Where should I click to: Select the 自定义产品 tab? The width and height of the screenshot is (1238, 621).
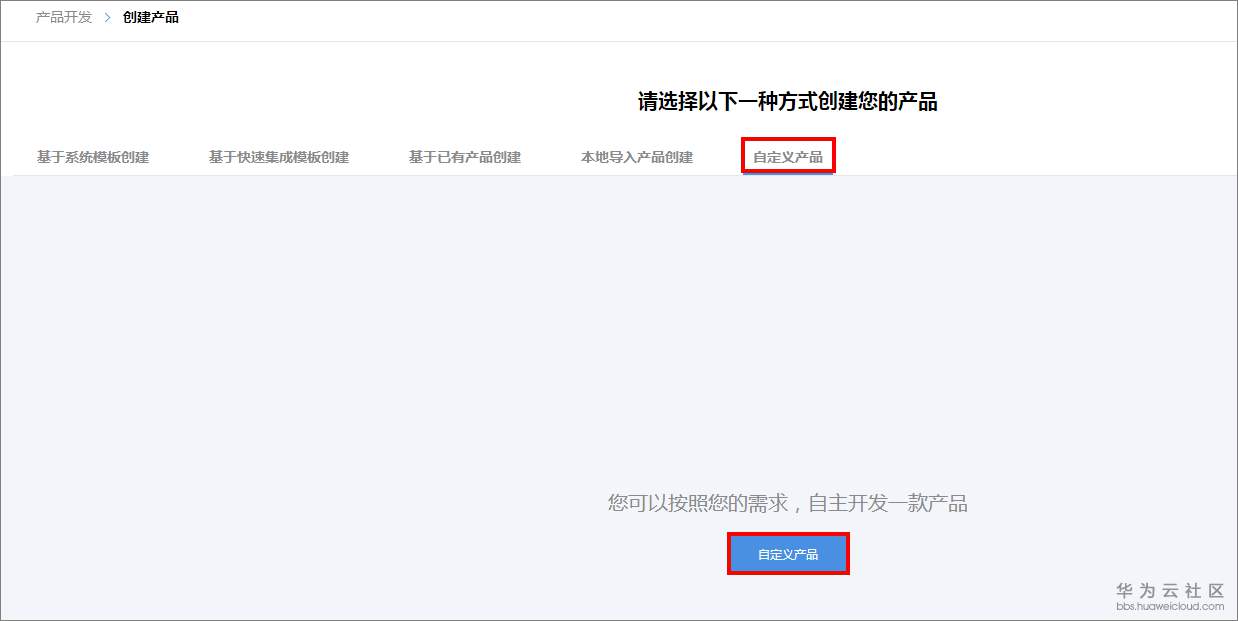[x=788, y=157]
